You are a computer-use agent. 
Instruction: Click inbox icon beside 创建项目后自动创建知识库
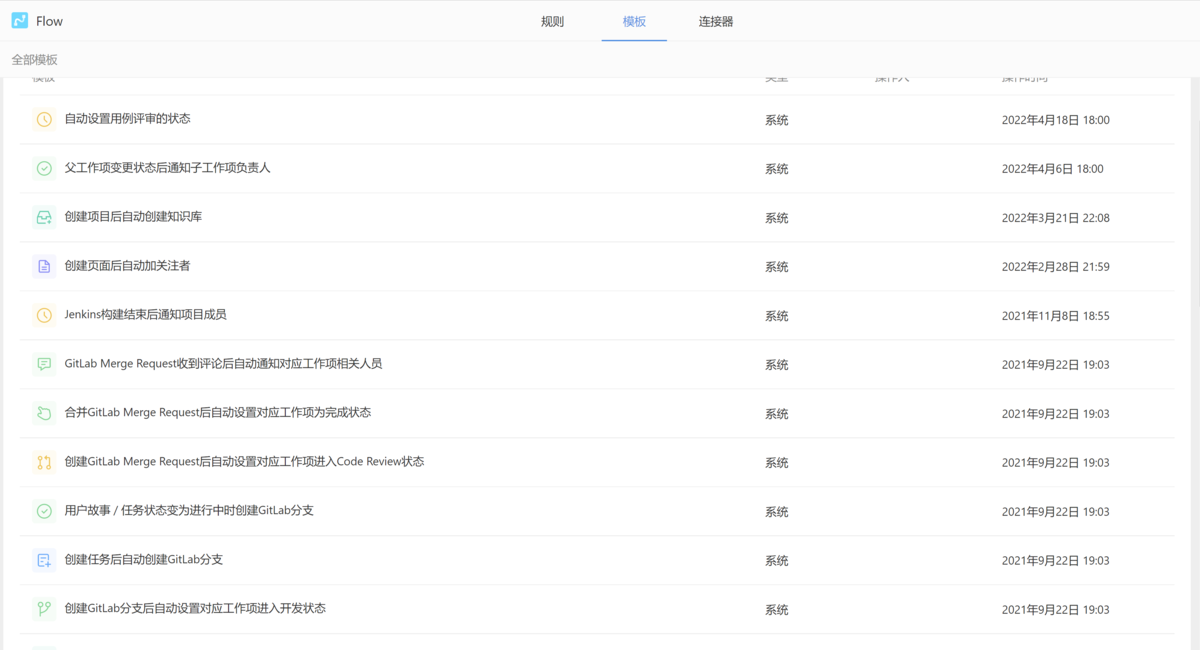coord(44,218)
